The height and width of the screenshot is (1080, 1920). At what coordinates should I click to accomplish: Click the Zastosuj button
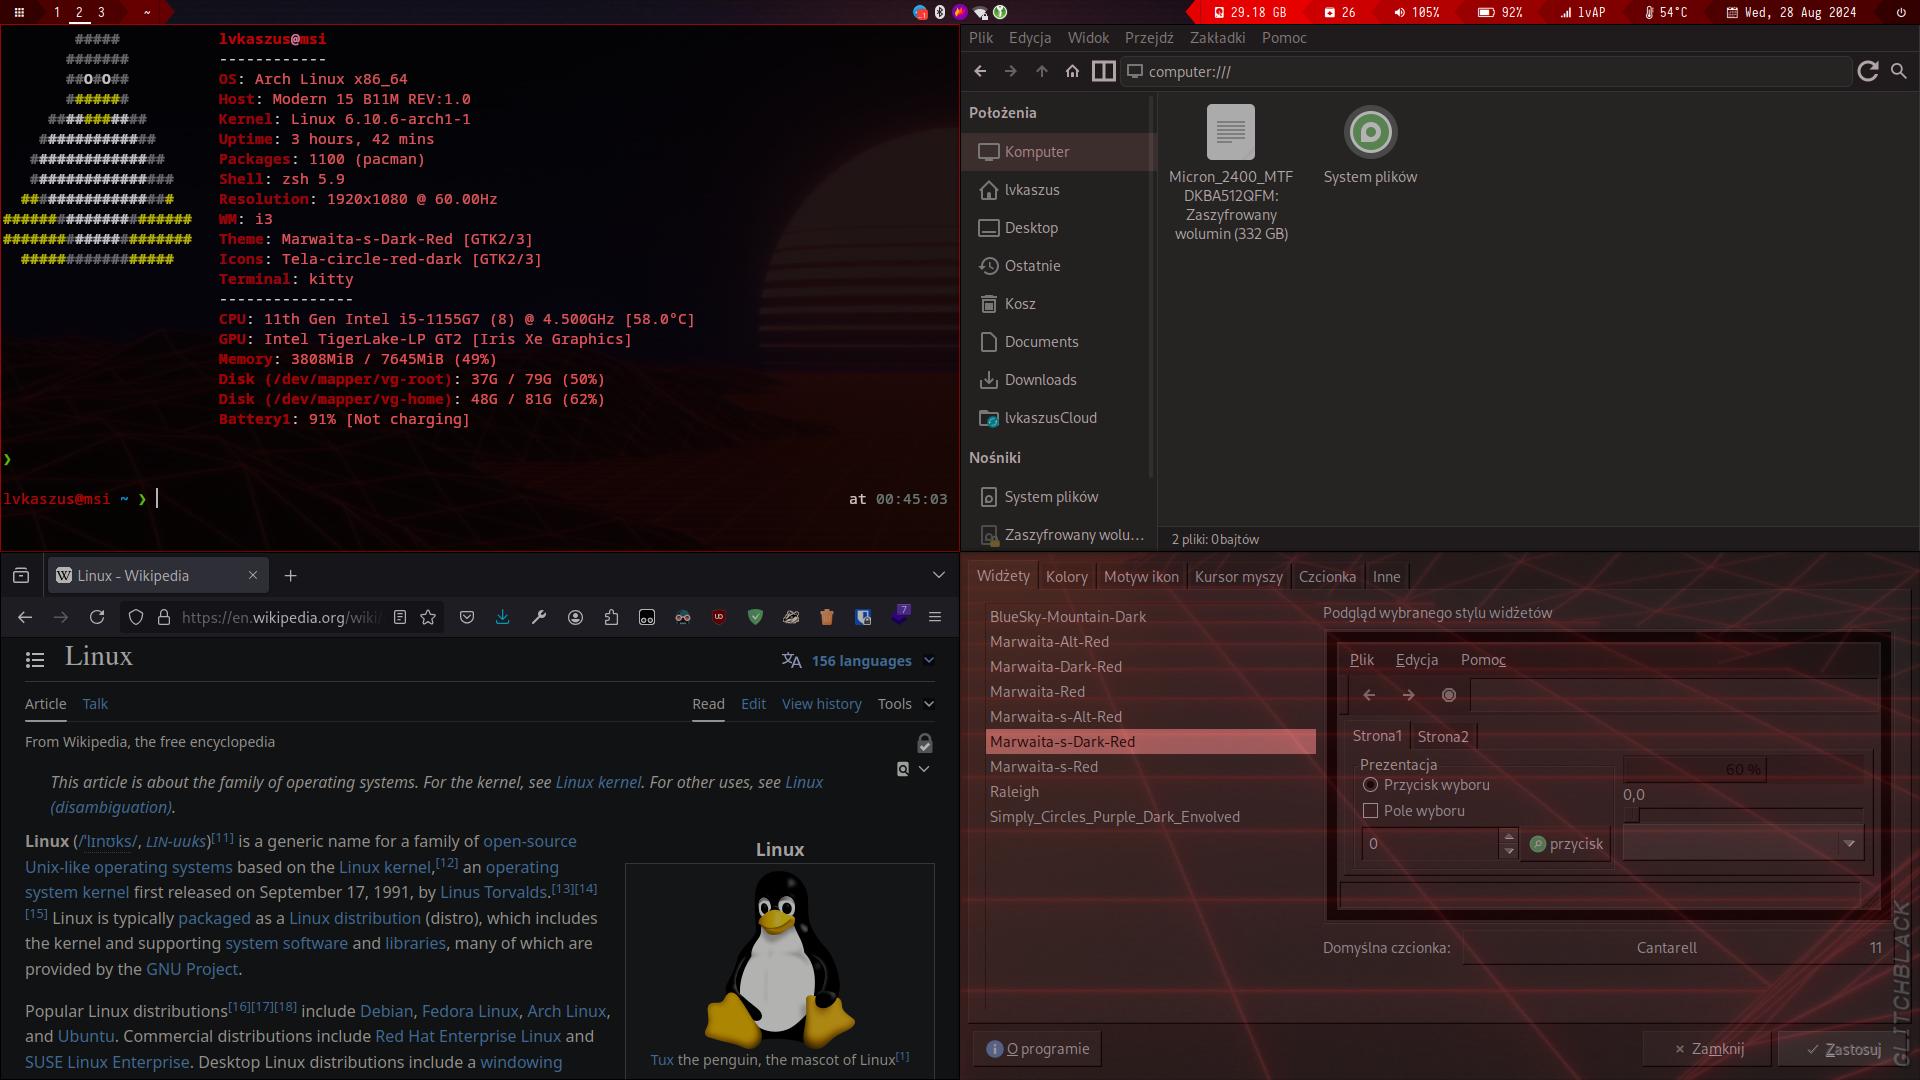[1843, 1049]
